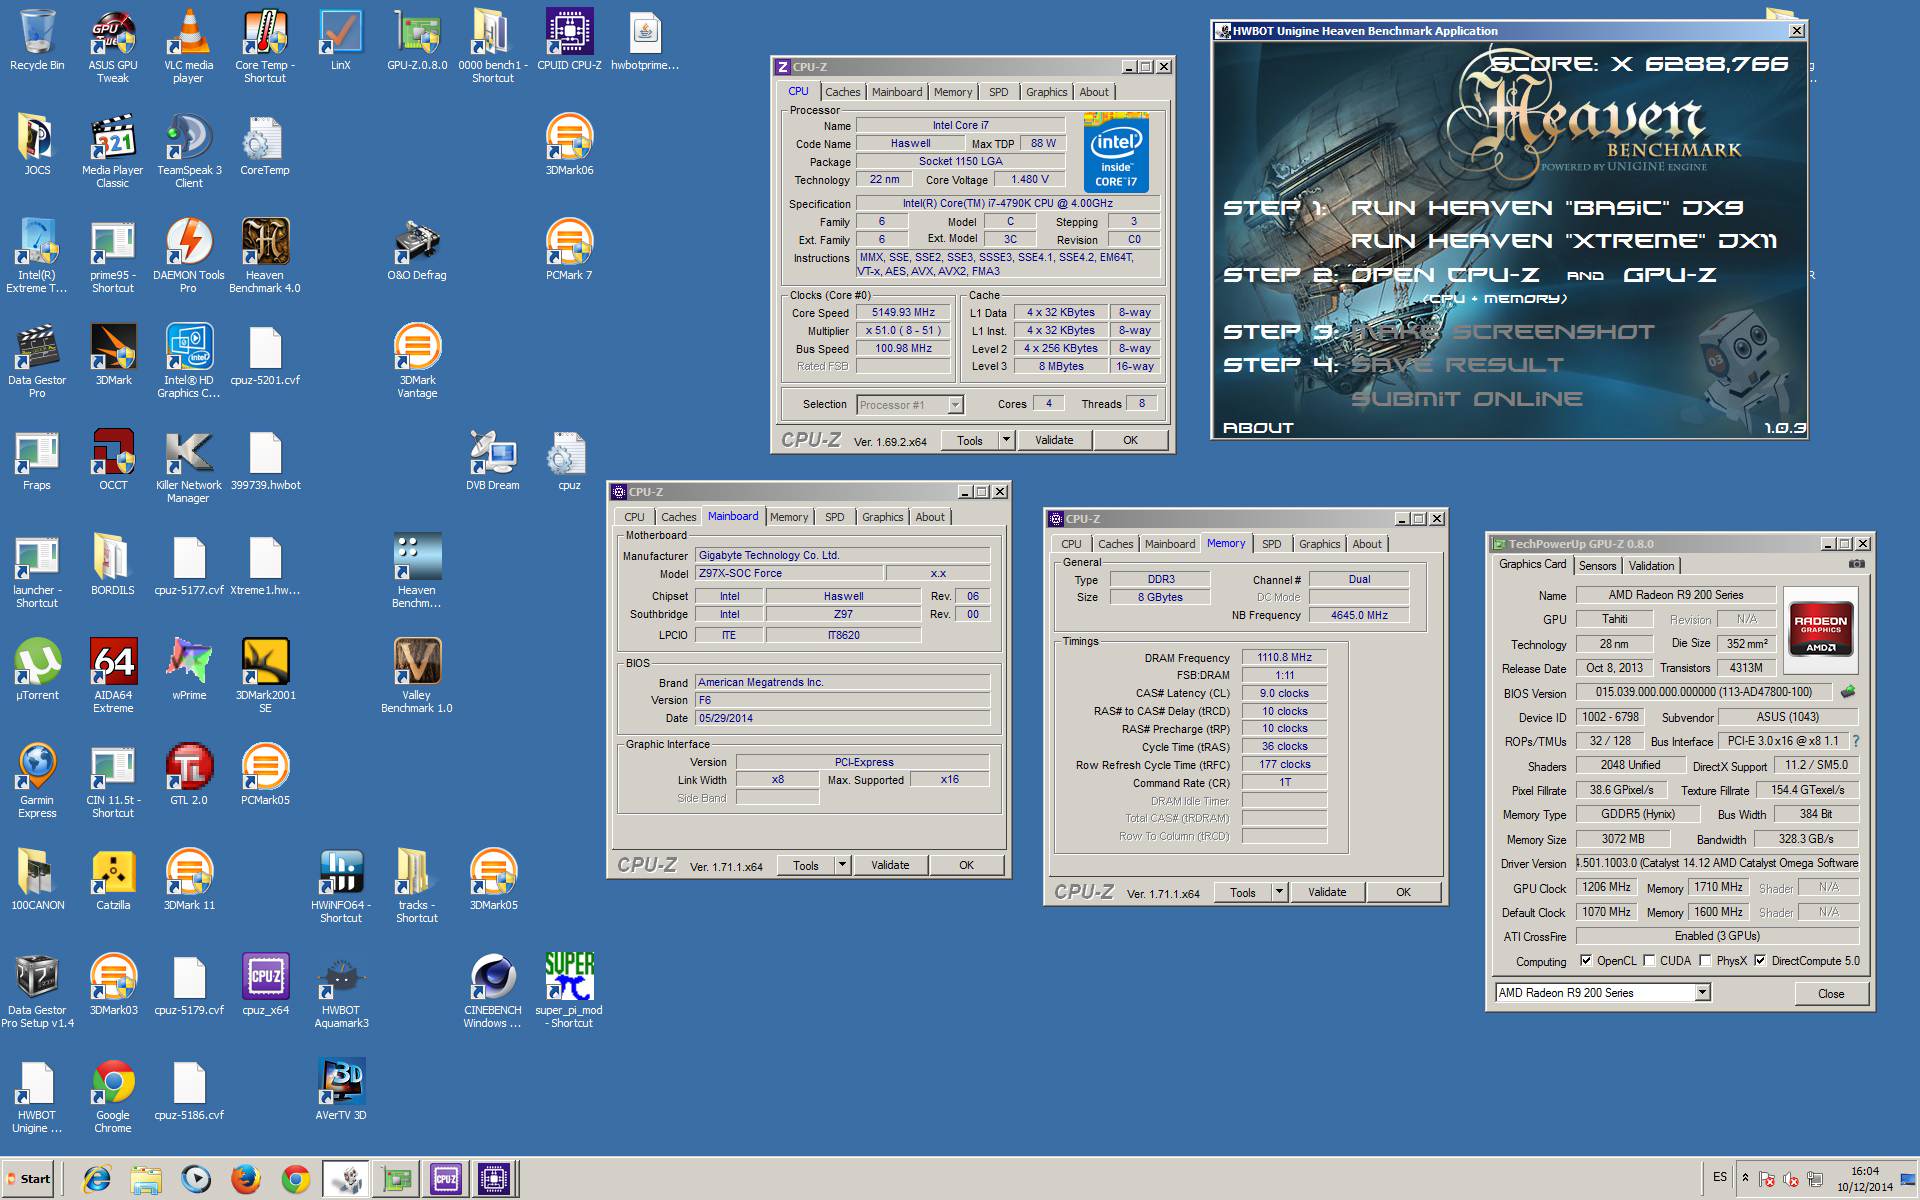
Task: Open µTorrent desktop icon
Action: (37, 670)
